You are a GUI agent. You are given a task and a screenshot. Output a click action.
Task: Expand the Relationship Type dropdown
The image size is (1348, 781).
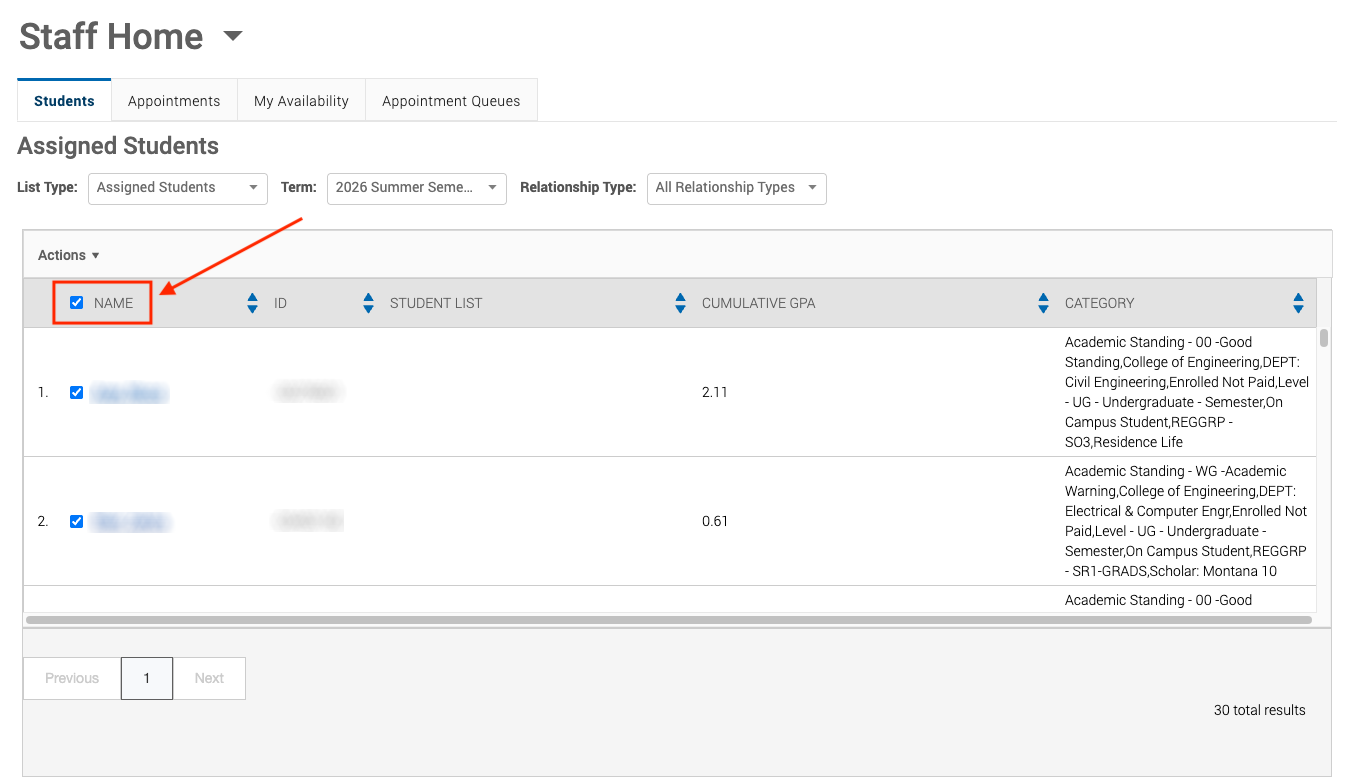pos(737,188)
